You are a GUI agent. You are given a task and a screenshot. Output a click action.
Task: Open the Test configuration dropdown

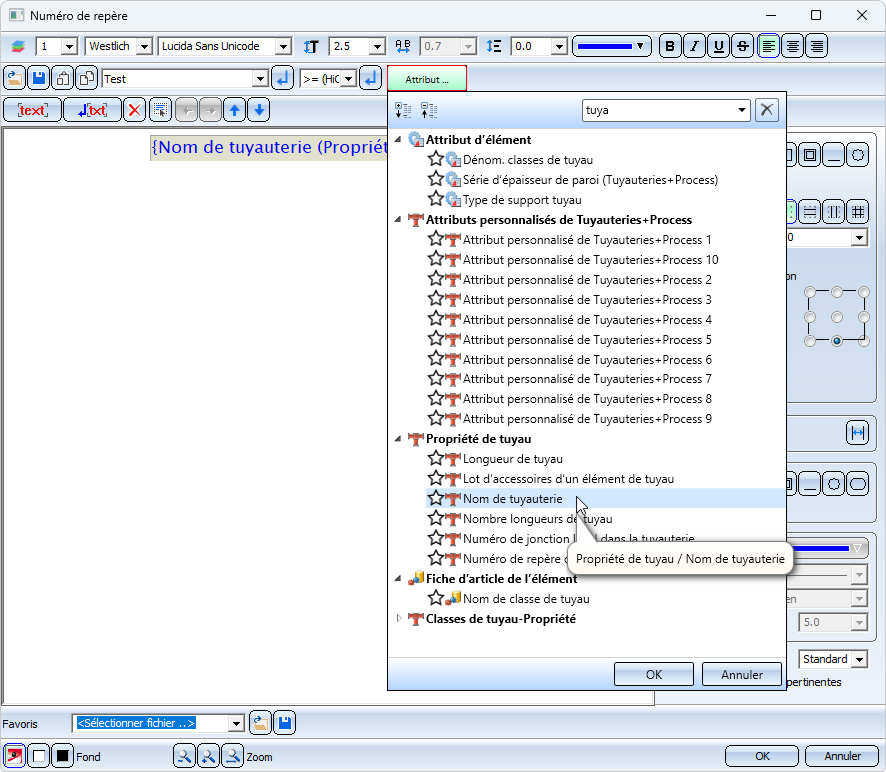click(260, 79)
